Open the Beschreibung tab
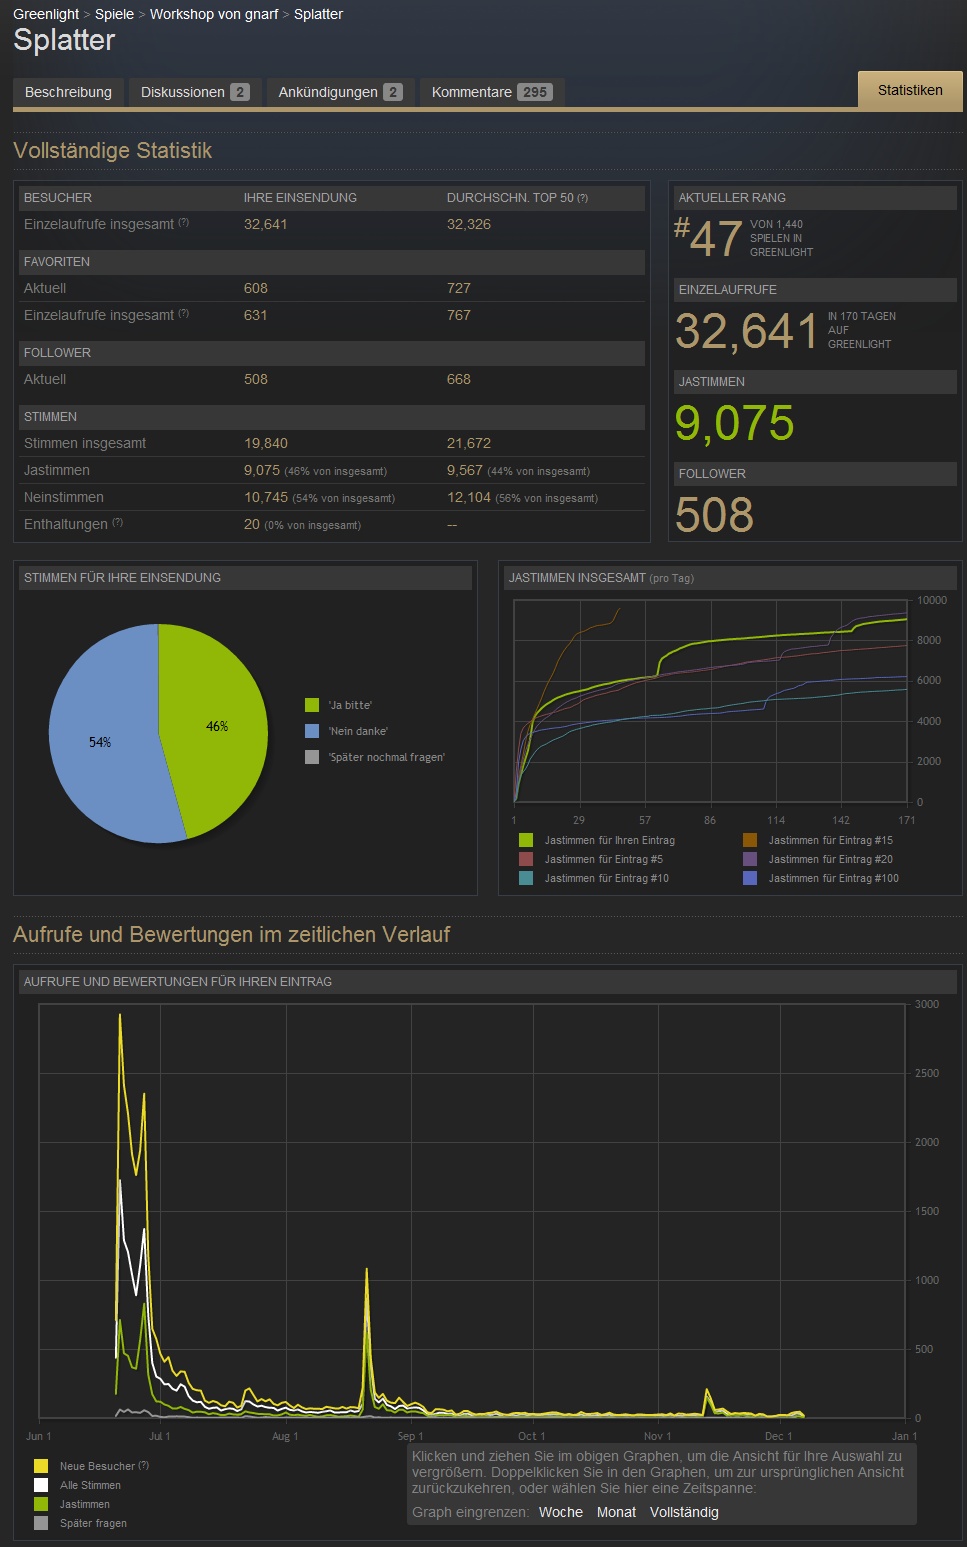The image size is (967, 1547). click(68, 92)
